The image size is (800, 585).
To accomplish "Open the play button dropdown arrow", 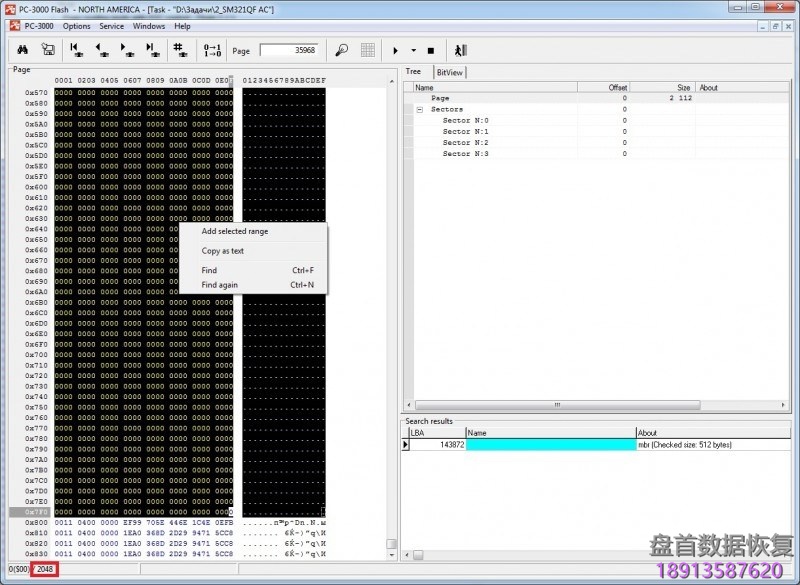I will [413, 50].
